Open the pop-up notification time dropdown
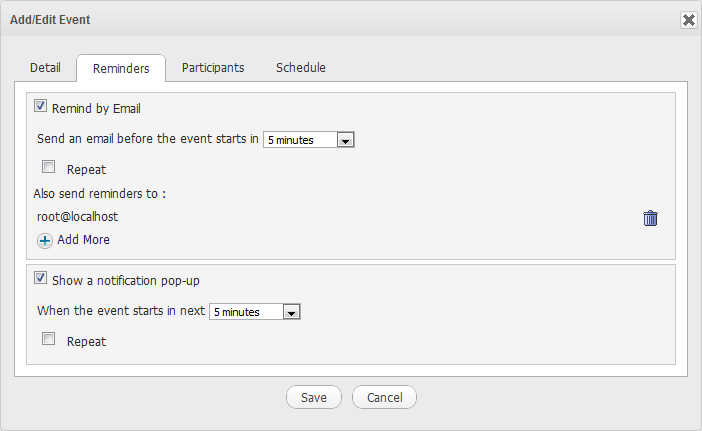This screenshot has height=431, width=702. [255, 312]
